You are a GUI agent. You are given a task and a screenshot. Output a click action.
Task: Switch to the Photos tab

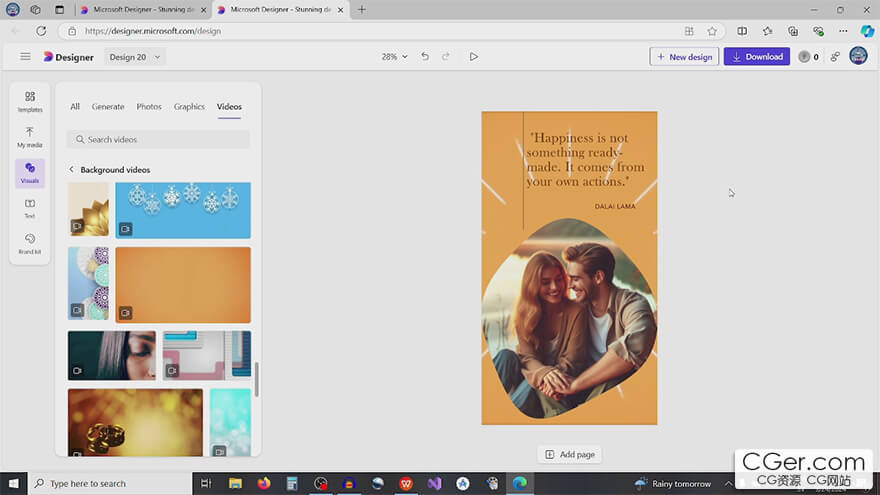point(149,107)
